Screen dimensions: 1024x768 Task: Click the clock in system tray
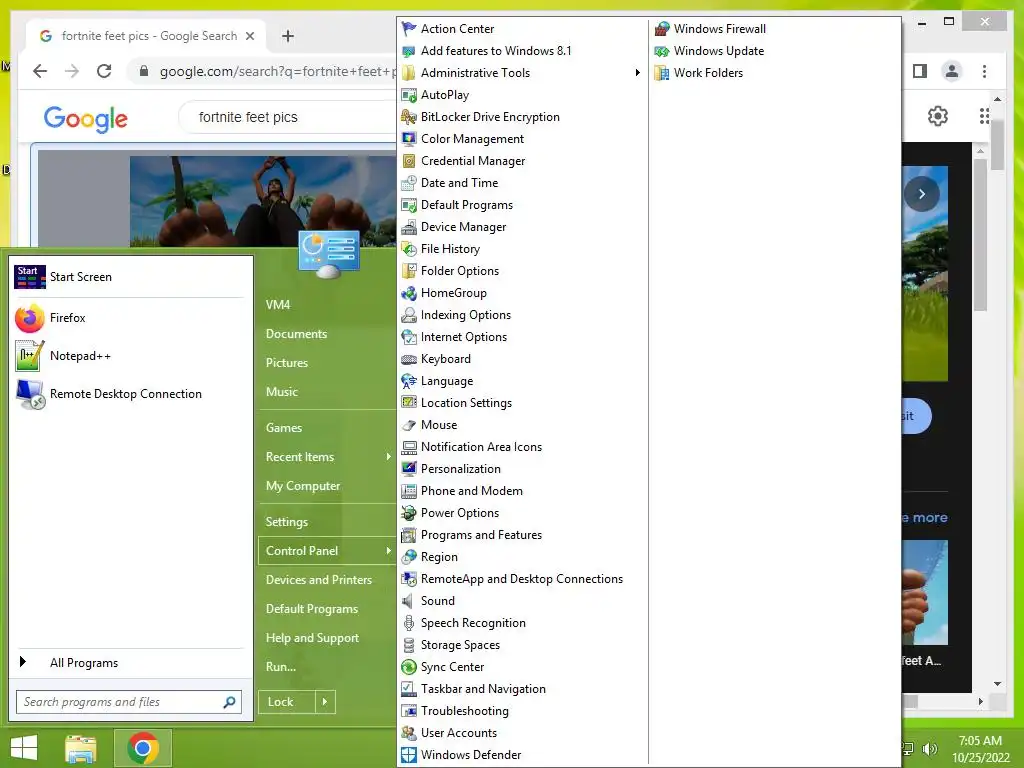(980, 749)
